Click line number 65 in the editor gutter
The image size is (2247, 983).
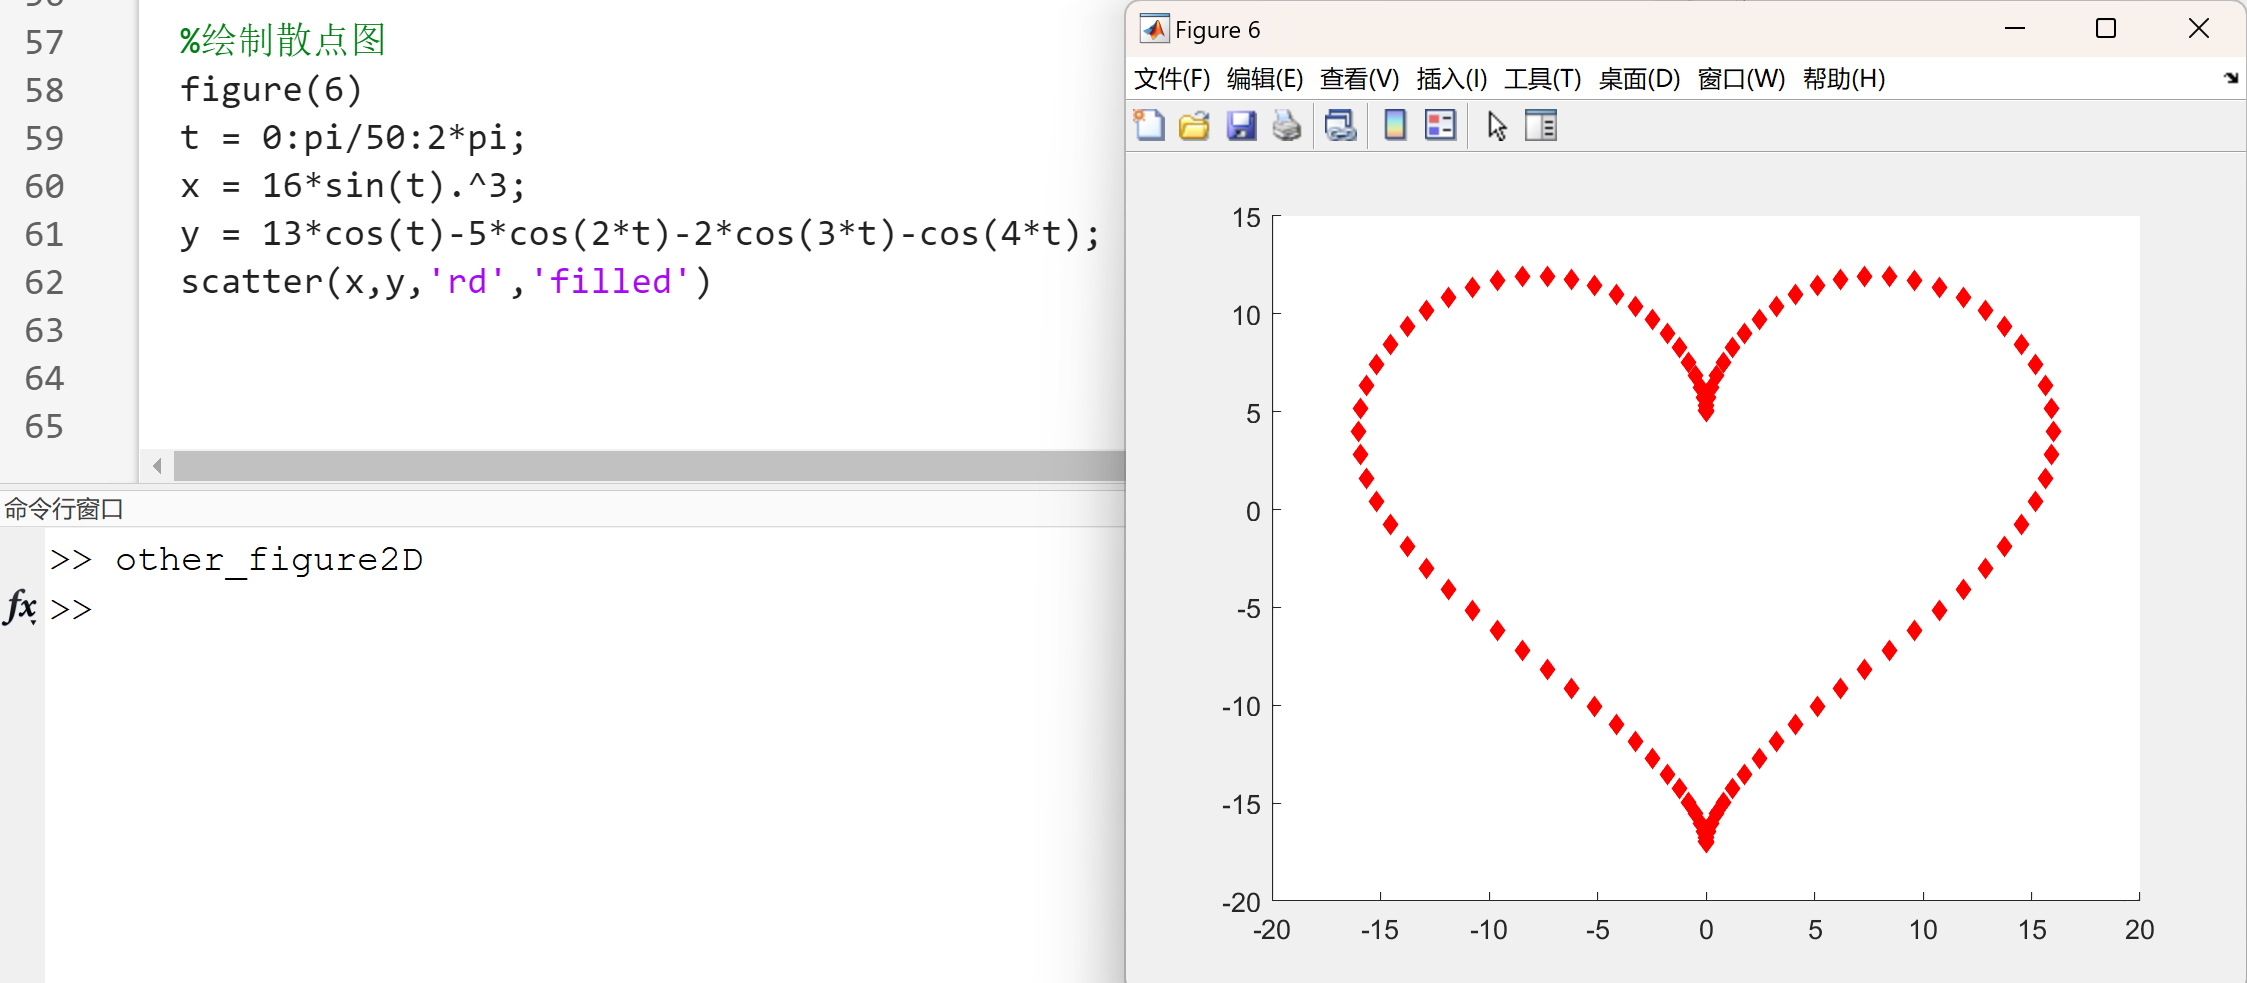44,426
